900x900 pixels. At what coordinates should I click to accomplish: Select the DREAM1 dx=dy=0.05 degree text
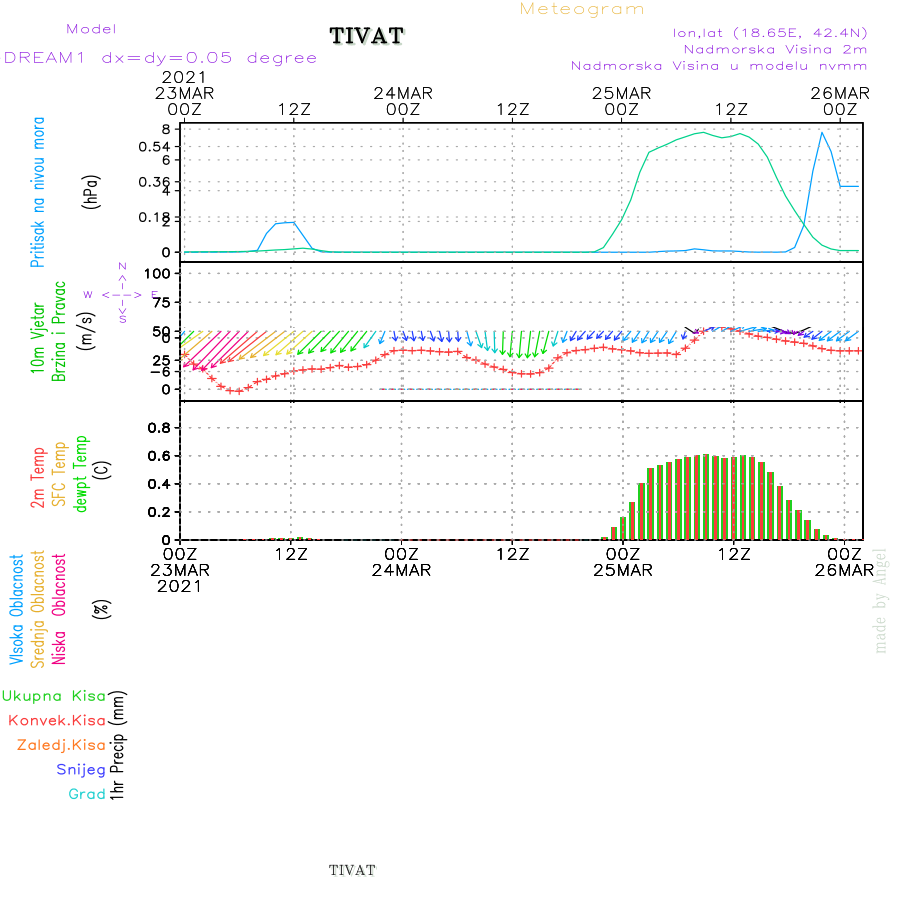(160, 58)
